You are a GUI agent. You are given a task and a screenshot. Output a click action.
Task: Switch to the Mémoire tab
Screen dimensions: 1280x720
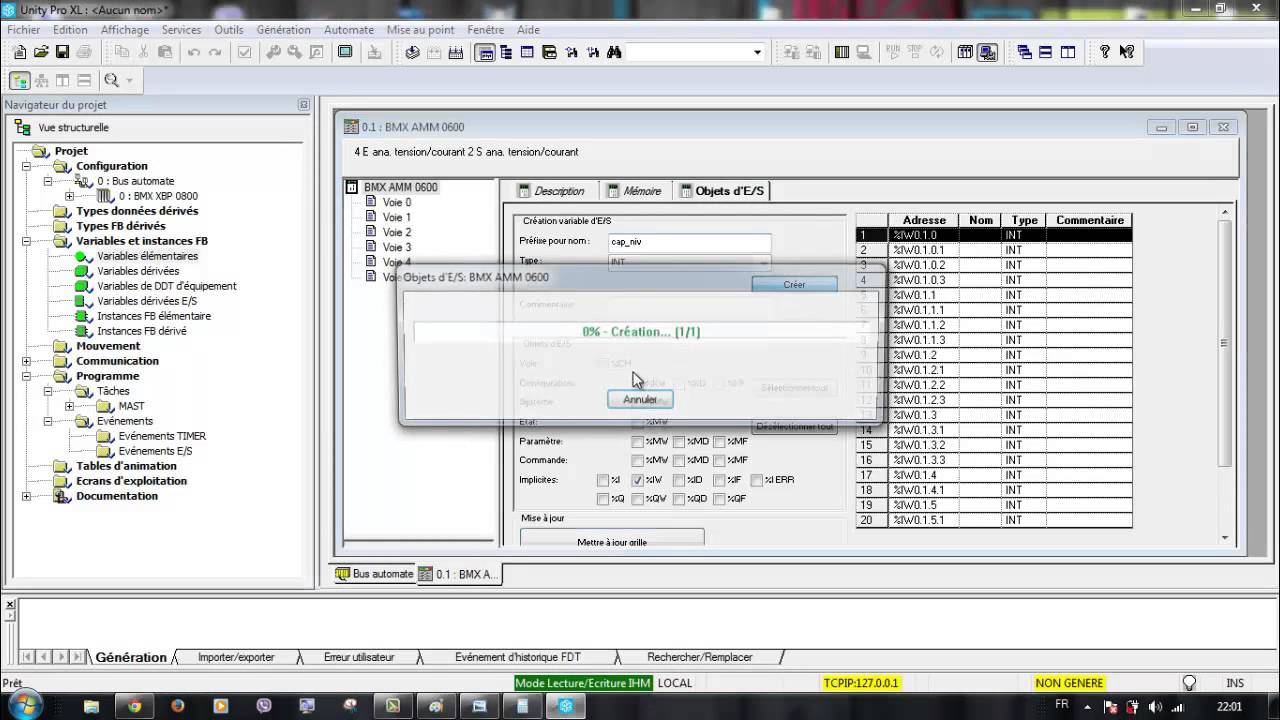click(x=633, y=191)
